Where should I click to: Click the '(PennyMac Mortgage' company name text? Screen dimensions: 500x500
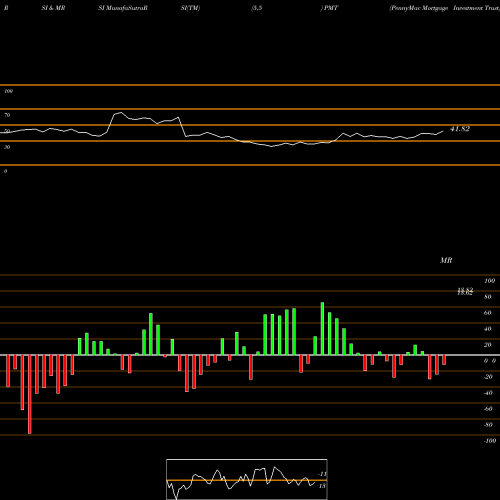tap(419, 8)
